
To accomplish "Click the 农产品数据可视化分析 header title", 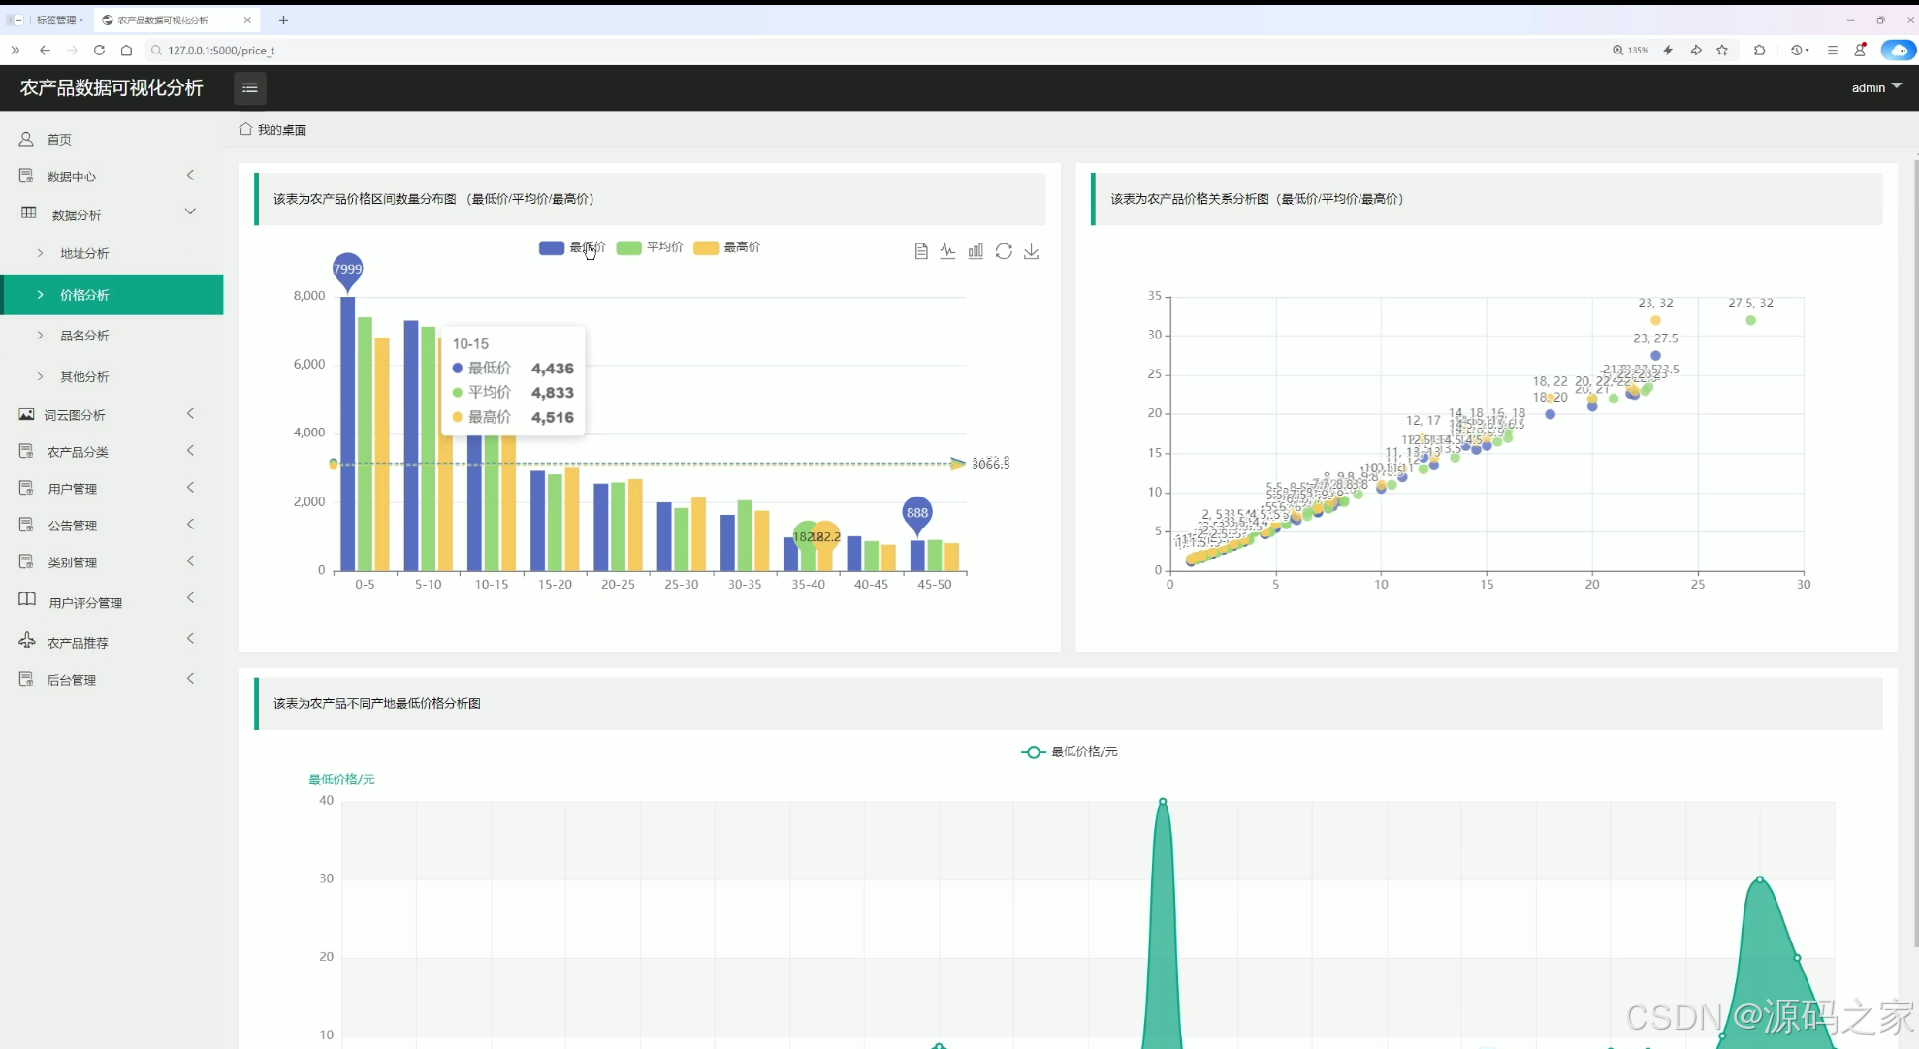I will point(112,88).
